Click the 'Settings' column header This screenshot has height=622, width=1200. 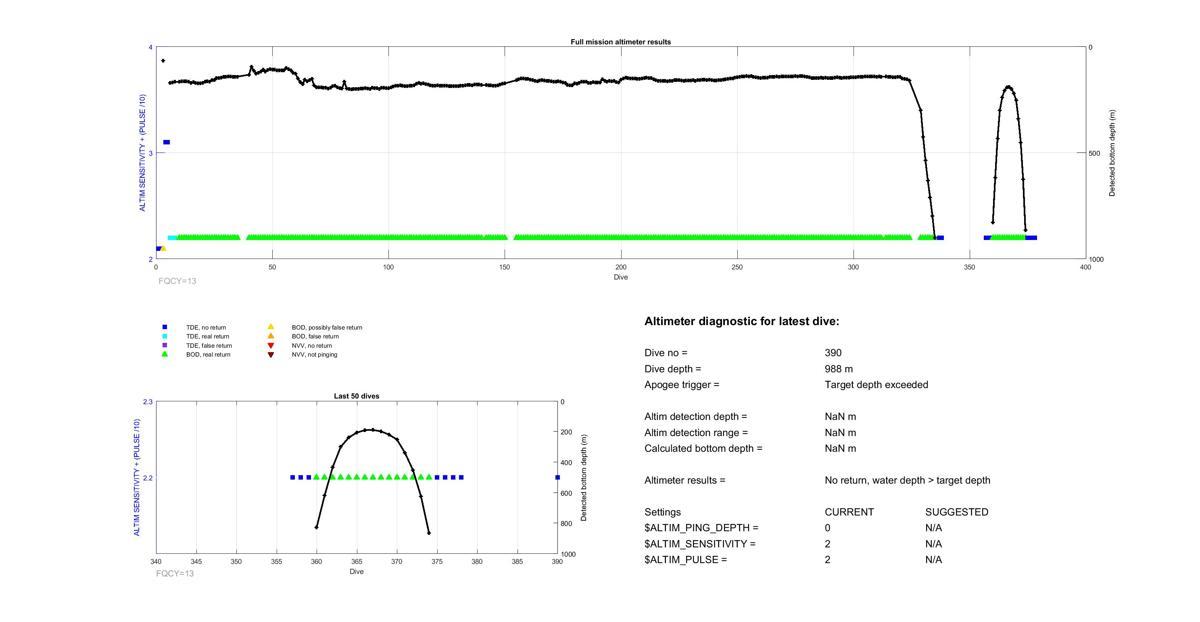click(663, 512)
